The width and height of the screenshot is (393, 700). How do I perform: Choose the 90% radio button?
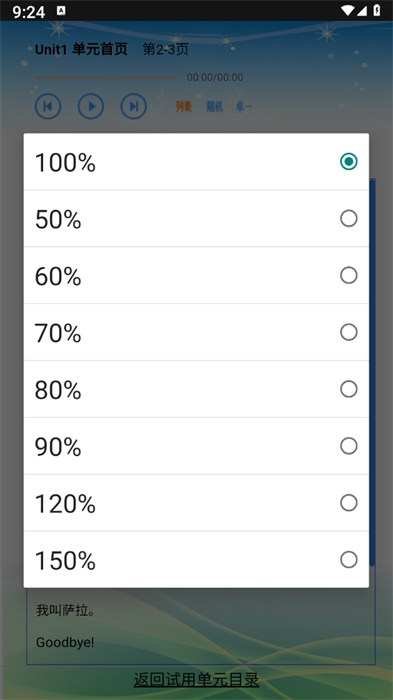point(348,446)
